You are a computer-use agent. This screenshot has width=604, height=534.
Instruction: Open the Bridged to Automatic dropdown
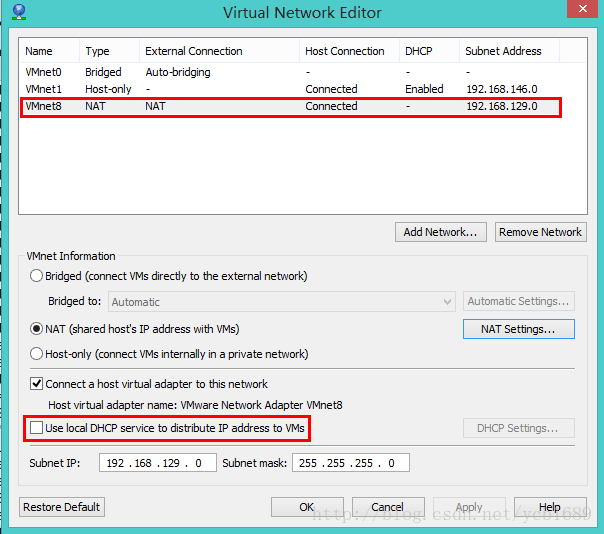click(x=282, y=301)
